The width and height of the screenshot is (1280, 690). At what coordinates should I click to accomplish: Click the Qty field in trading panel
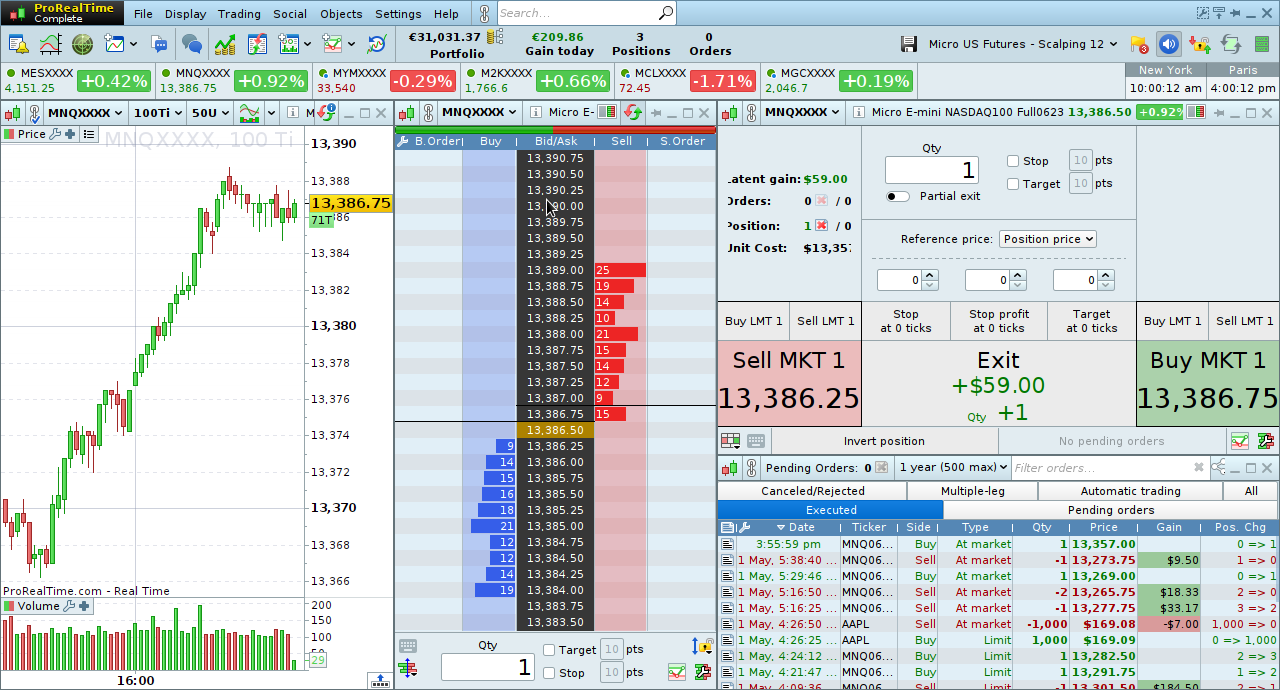click(x=931, y=170)
